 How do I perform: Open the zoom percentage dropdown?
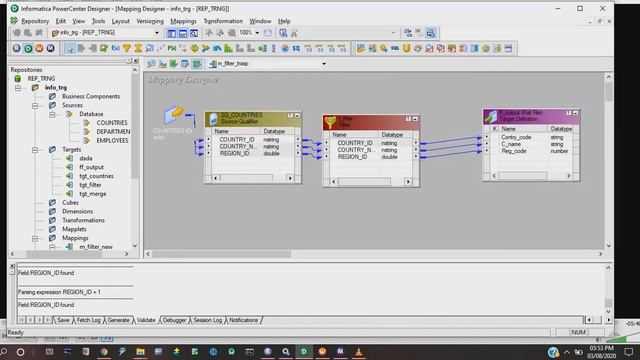tap(257, 33)
